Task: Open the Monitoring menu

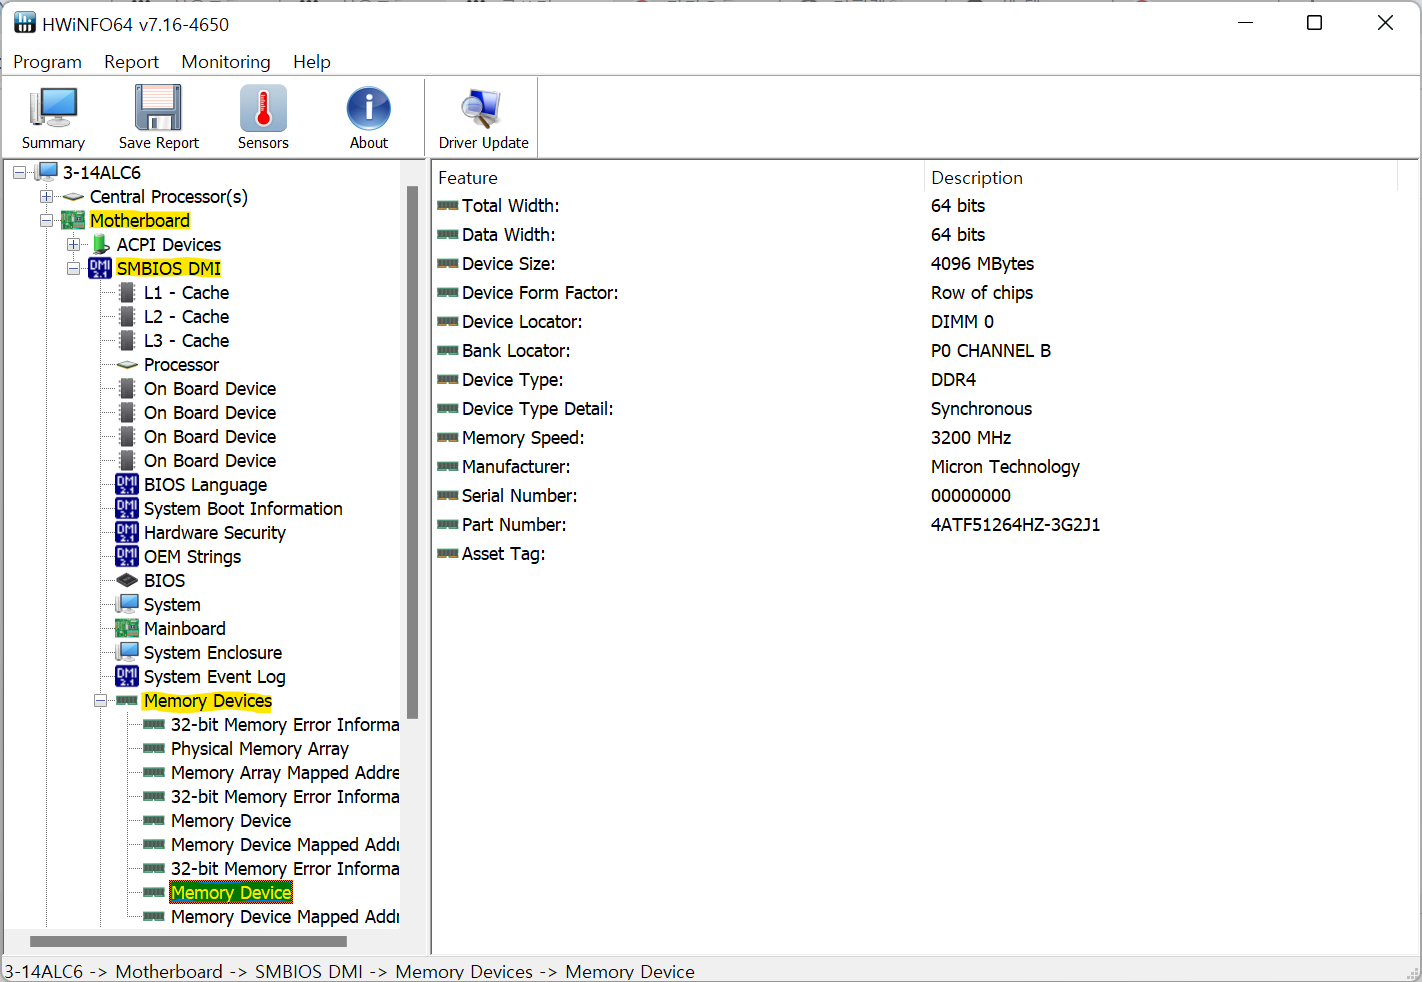Action: 226,62
